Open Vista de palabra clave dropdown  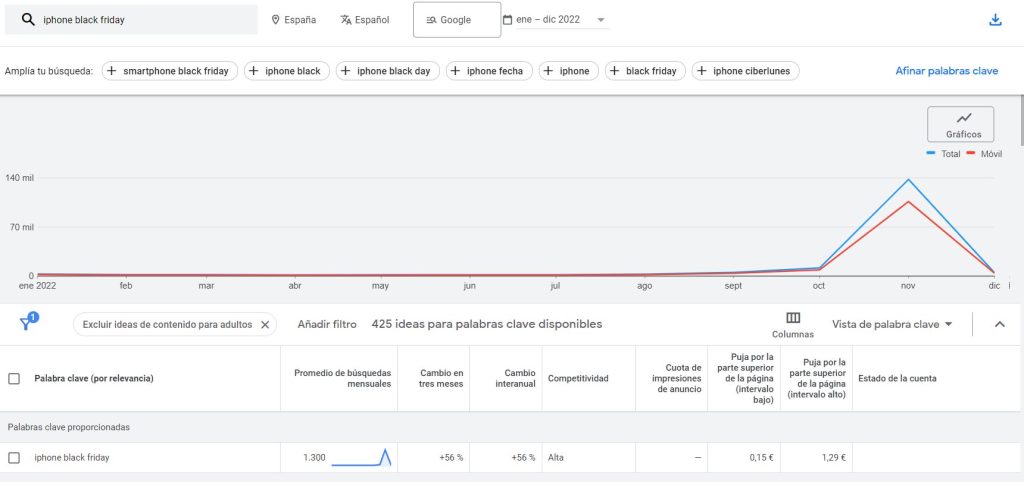[x=892, y=324]
